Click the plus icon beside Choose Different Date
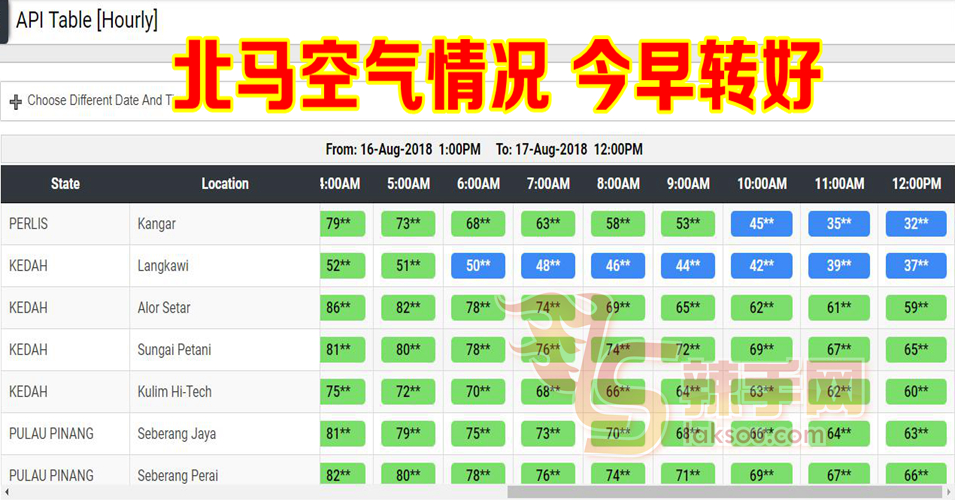 pyautogui.click(x=15, y=102)
